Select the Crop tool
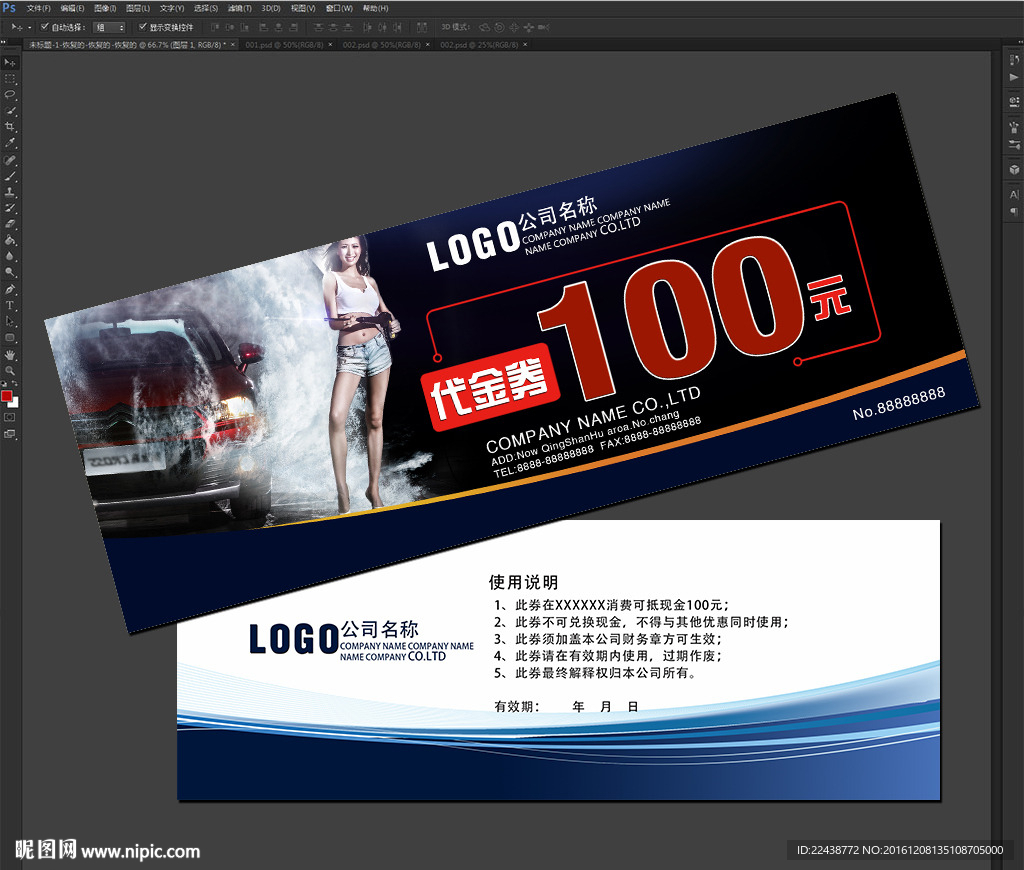The image size is (1024, 870). 10,127
